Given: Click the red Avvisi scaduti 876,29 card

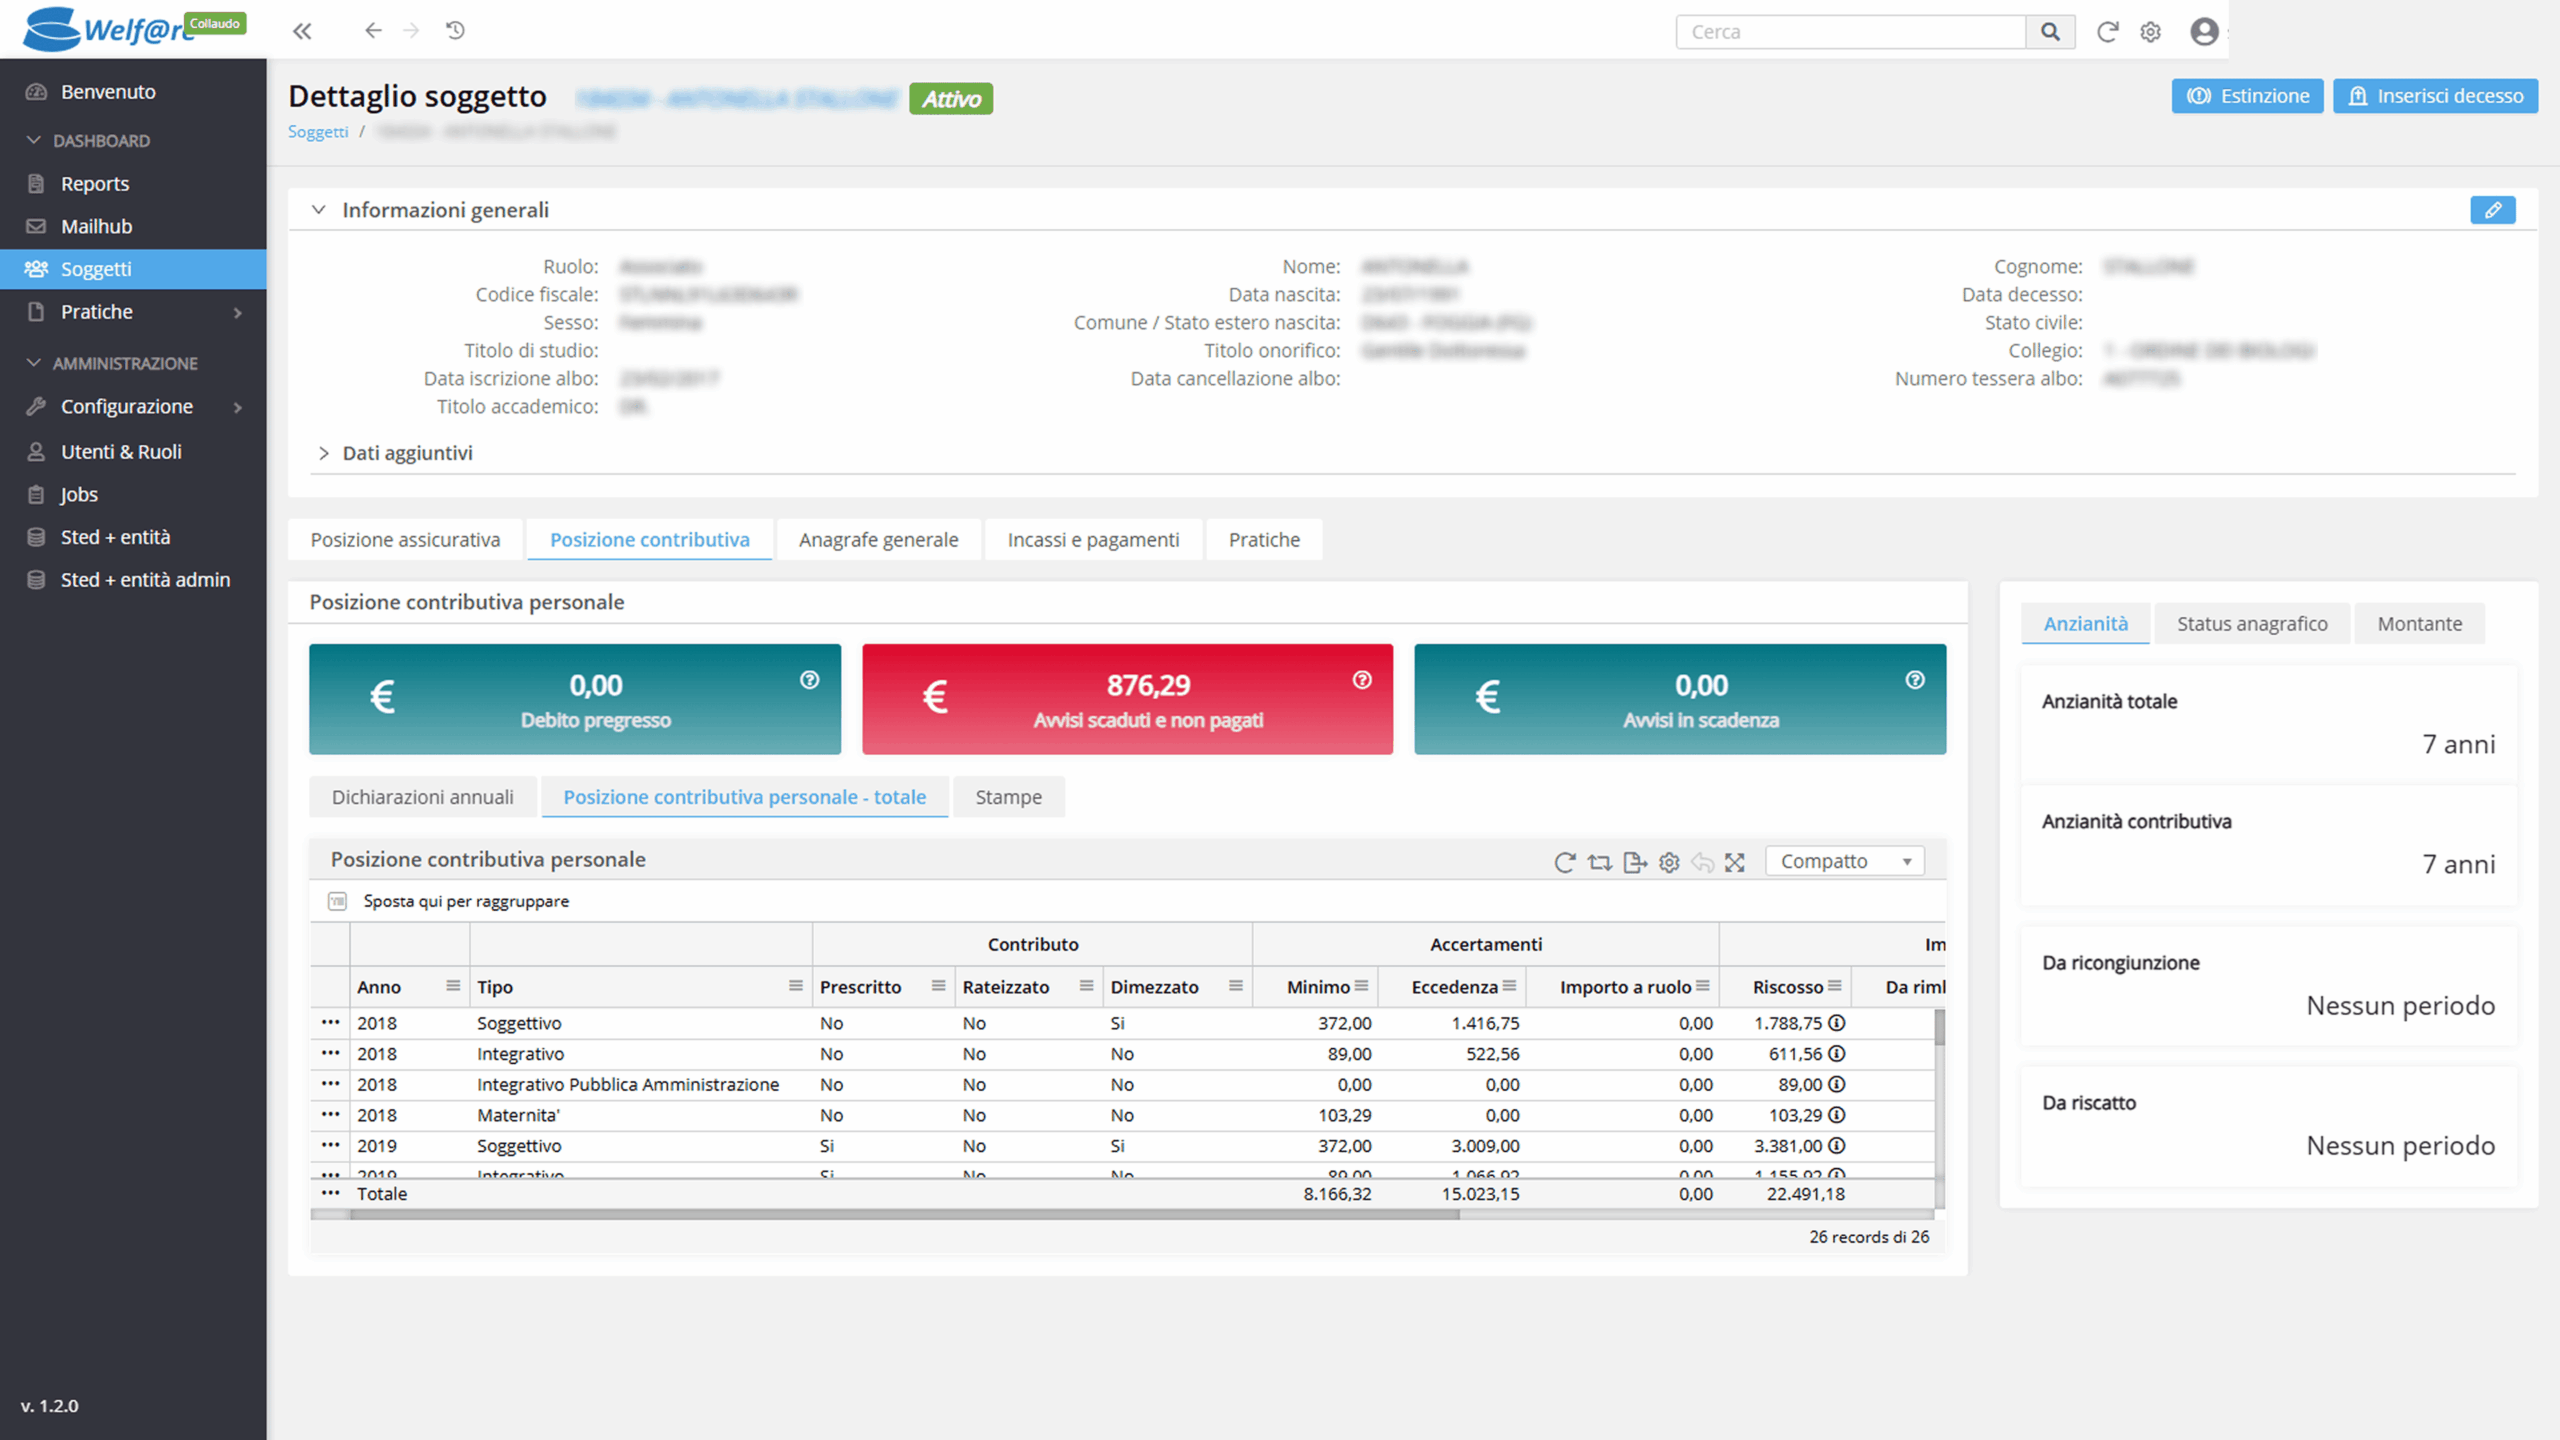Looking at the screenshot, I should tap(1127, 699).
